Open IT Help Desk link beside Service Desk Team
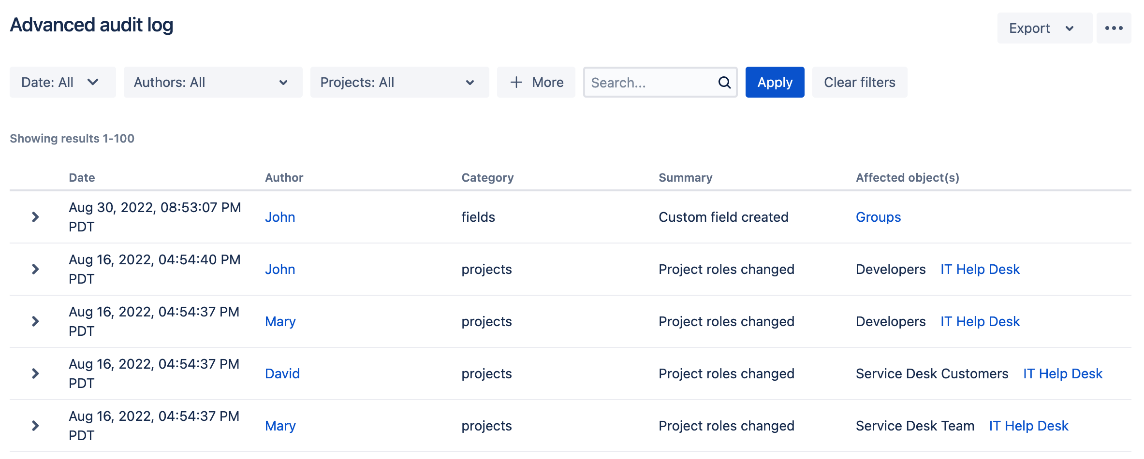The height and width of the screenshot is (459, 1144). click(x=1029, y=425)
